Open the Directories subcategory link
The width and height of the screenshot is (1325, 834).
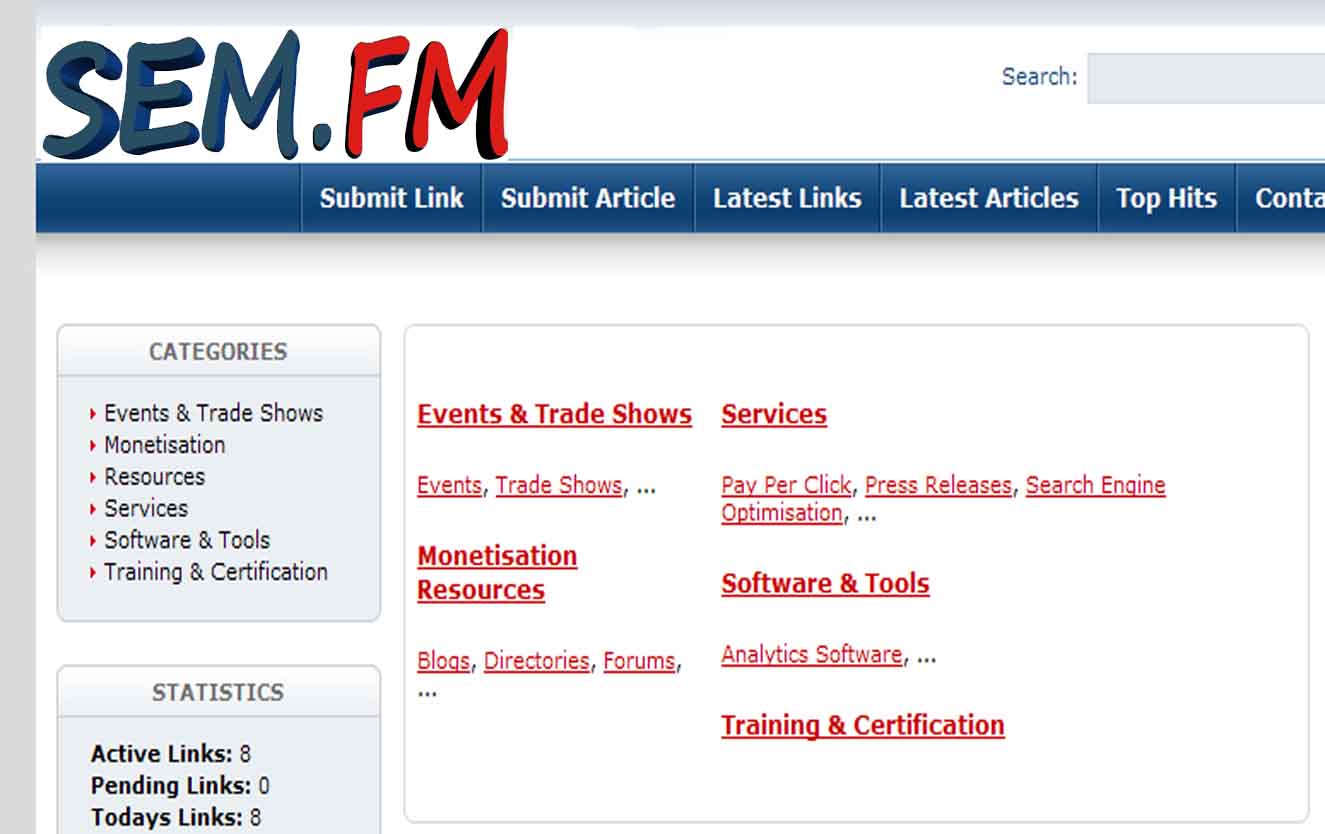(x=537, y=662)
